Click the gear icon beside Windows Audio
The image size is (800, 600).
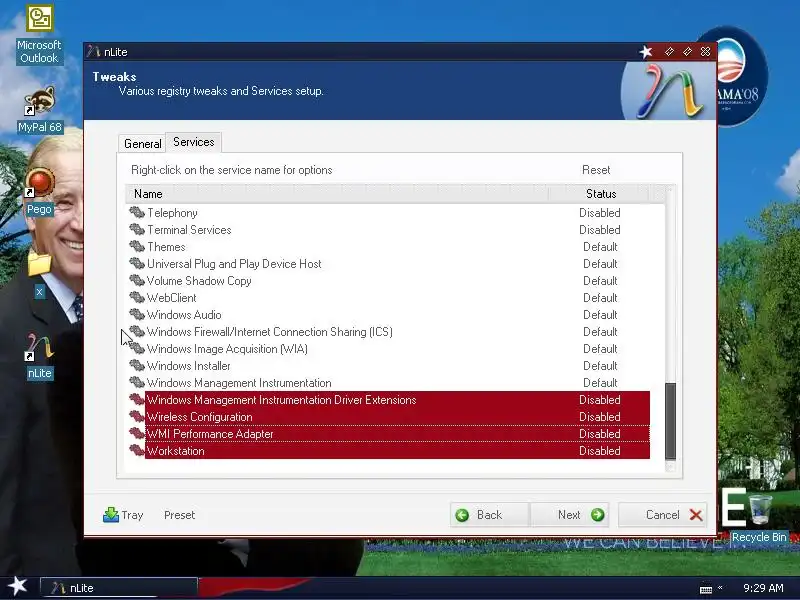[137, 314]
